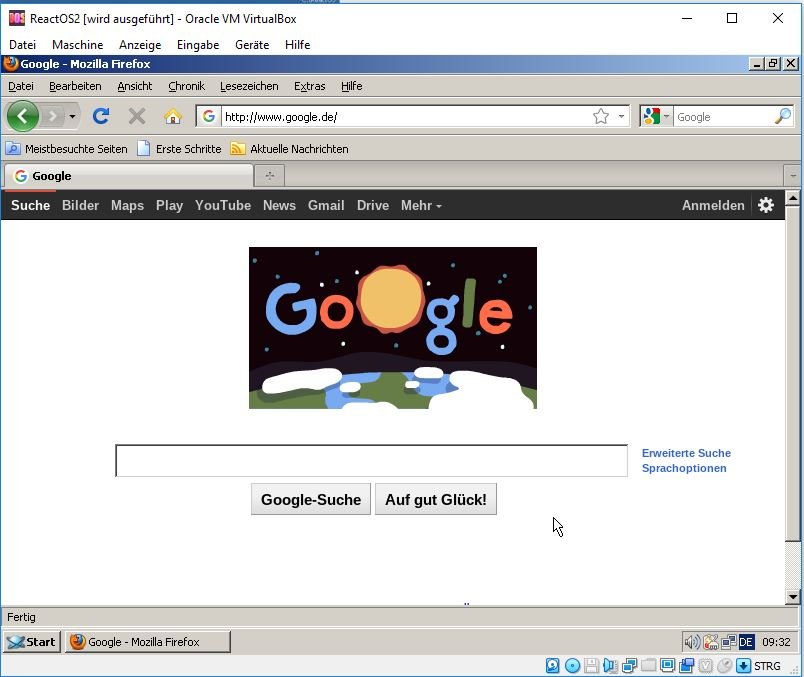Image resolution: width=804 pixels, height=677 pixels.
Task: Open Erweiterte Suche link
Action: [686, 453]
